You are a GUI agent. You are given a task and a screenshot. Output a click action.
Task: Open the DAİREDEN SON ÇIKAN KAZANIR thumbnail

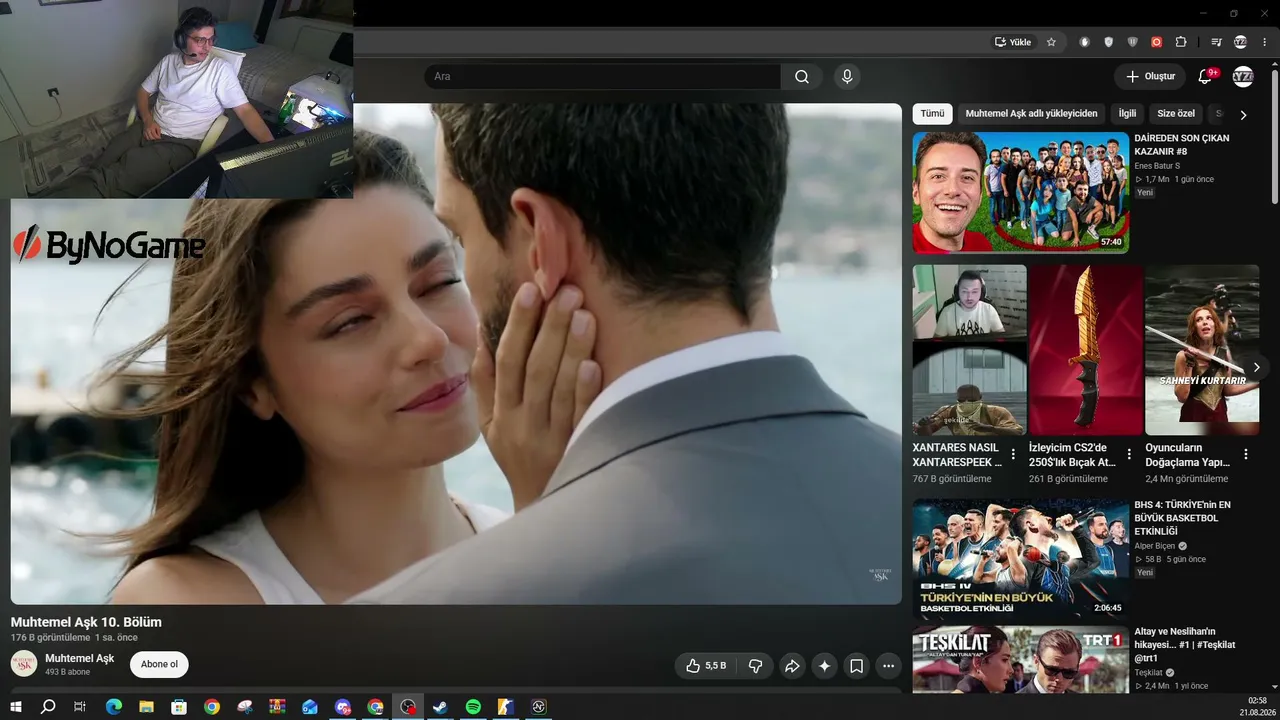[1020, 192]
